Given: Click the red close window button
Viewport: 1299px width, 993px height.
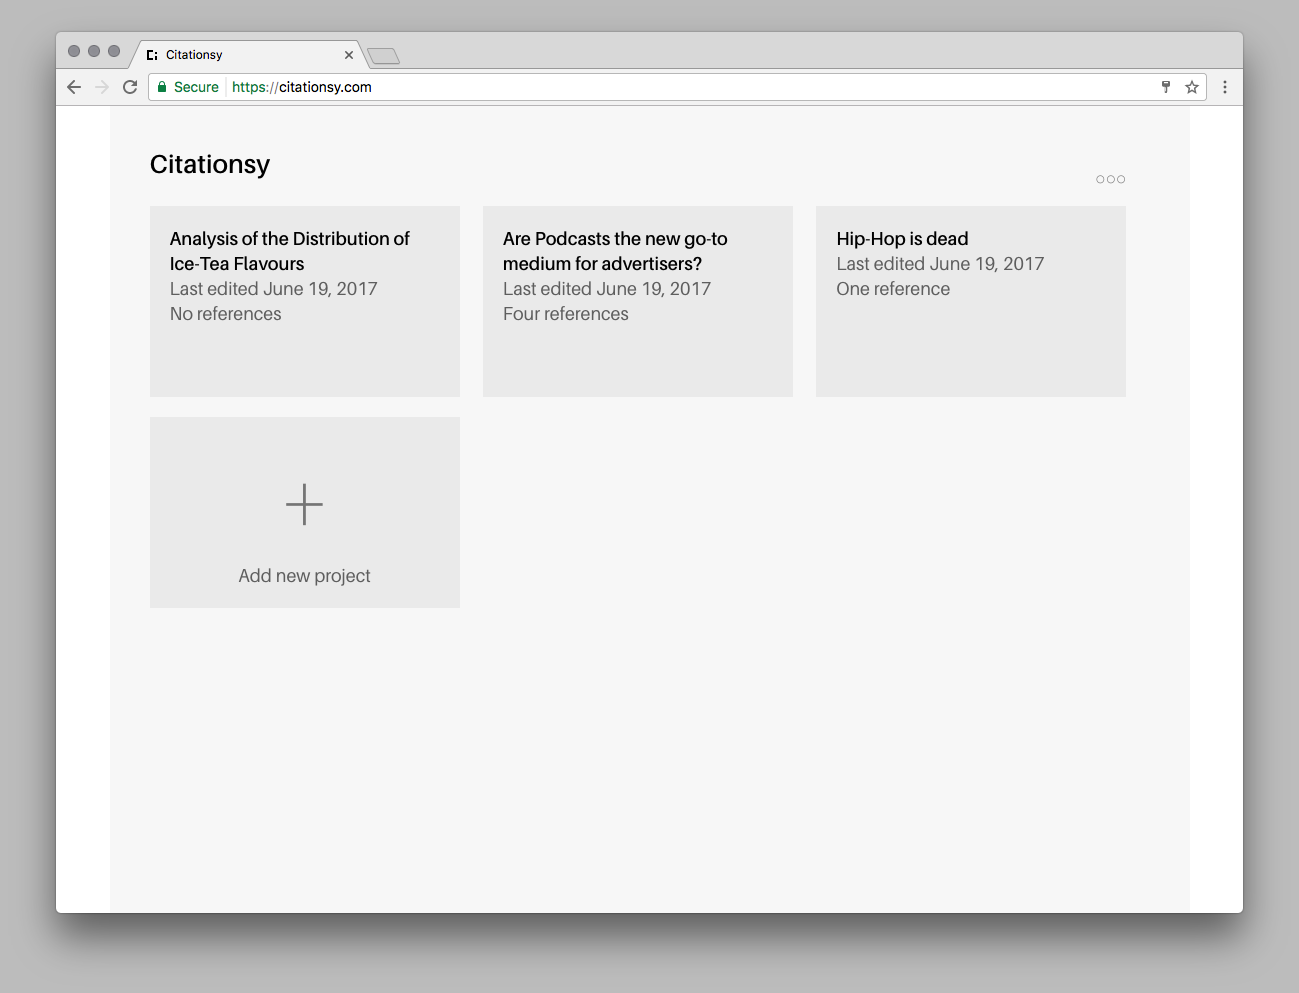Looking at the screenshot, I should click(74, 51).
